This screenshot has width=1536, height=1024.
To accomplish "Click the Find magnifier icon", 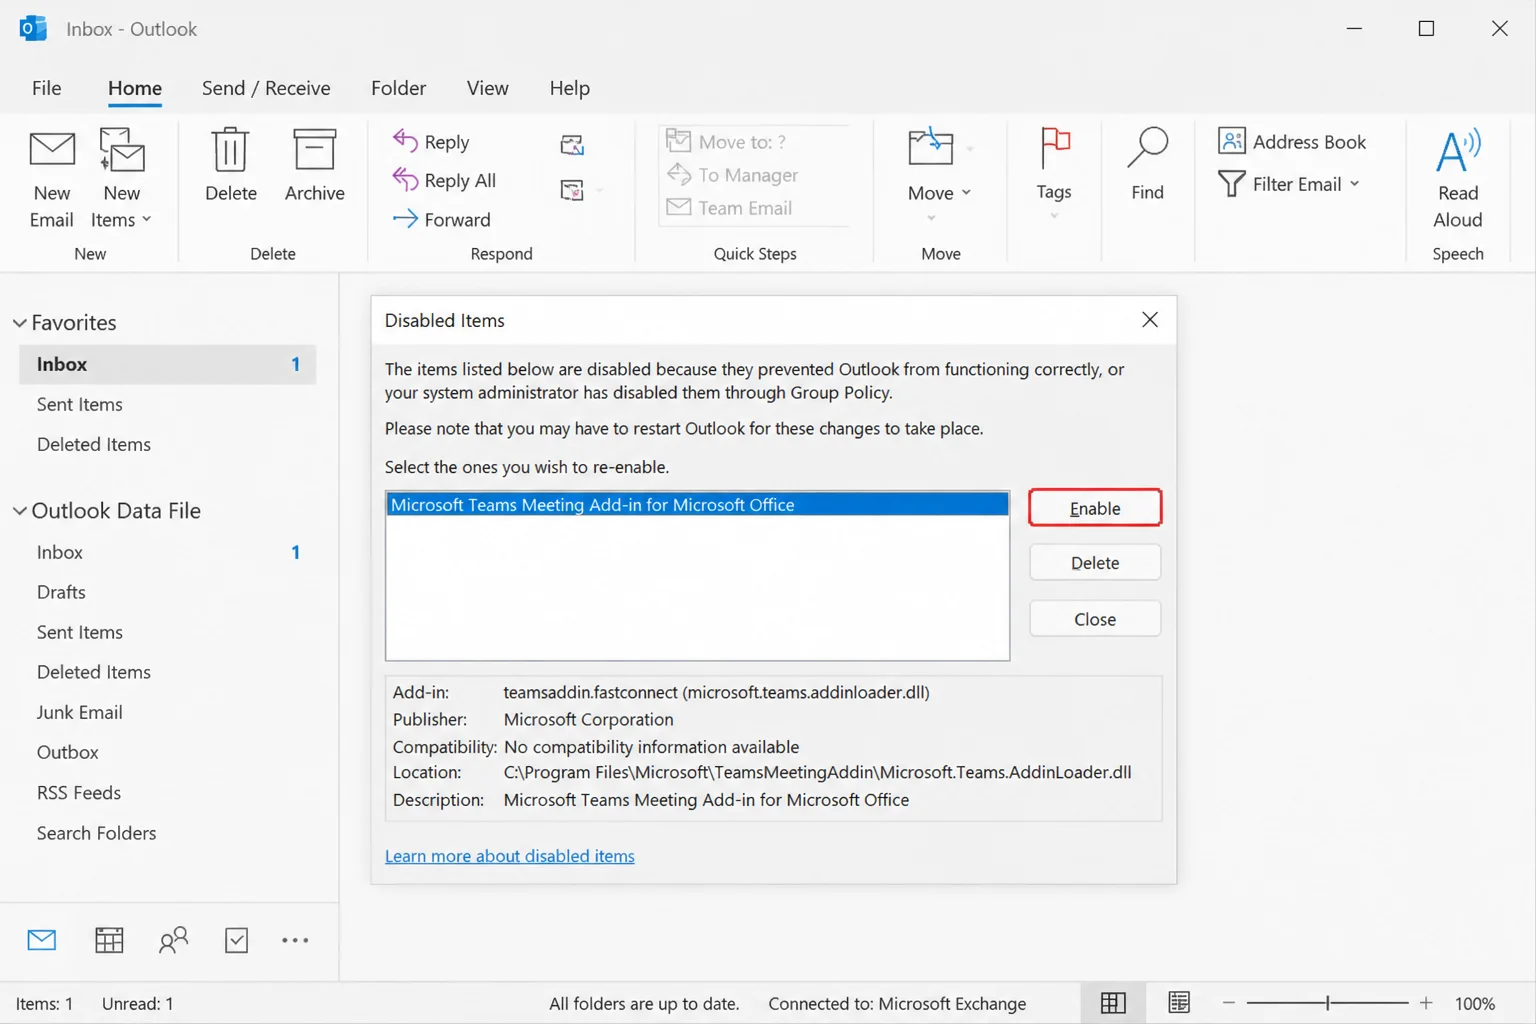I will [1147, 148].
